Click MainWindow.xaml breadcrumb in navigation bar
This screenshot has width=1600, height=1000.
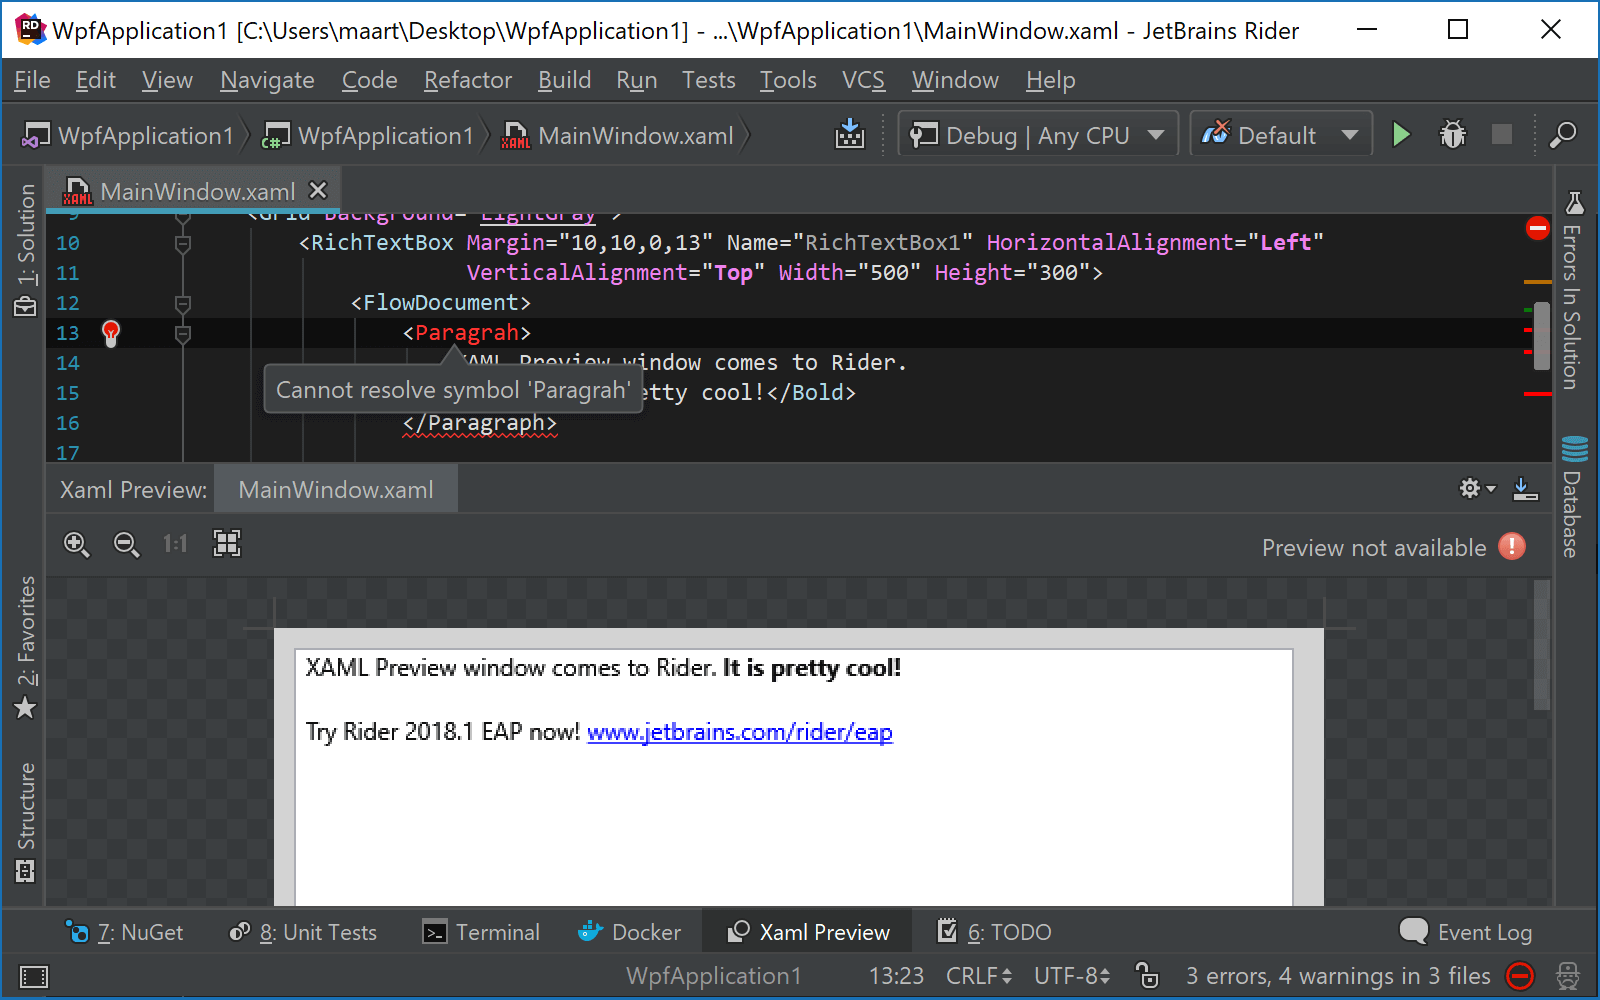(618, 135)
